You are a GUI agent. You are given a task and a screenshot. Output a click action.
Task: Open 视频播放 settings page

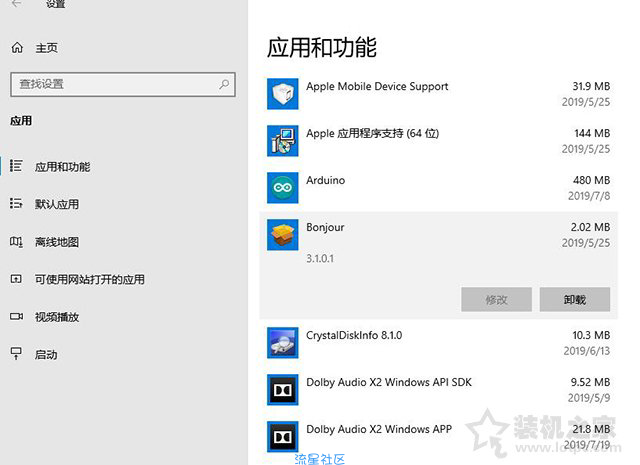pyautogui.click(x=57, y=317)
